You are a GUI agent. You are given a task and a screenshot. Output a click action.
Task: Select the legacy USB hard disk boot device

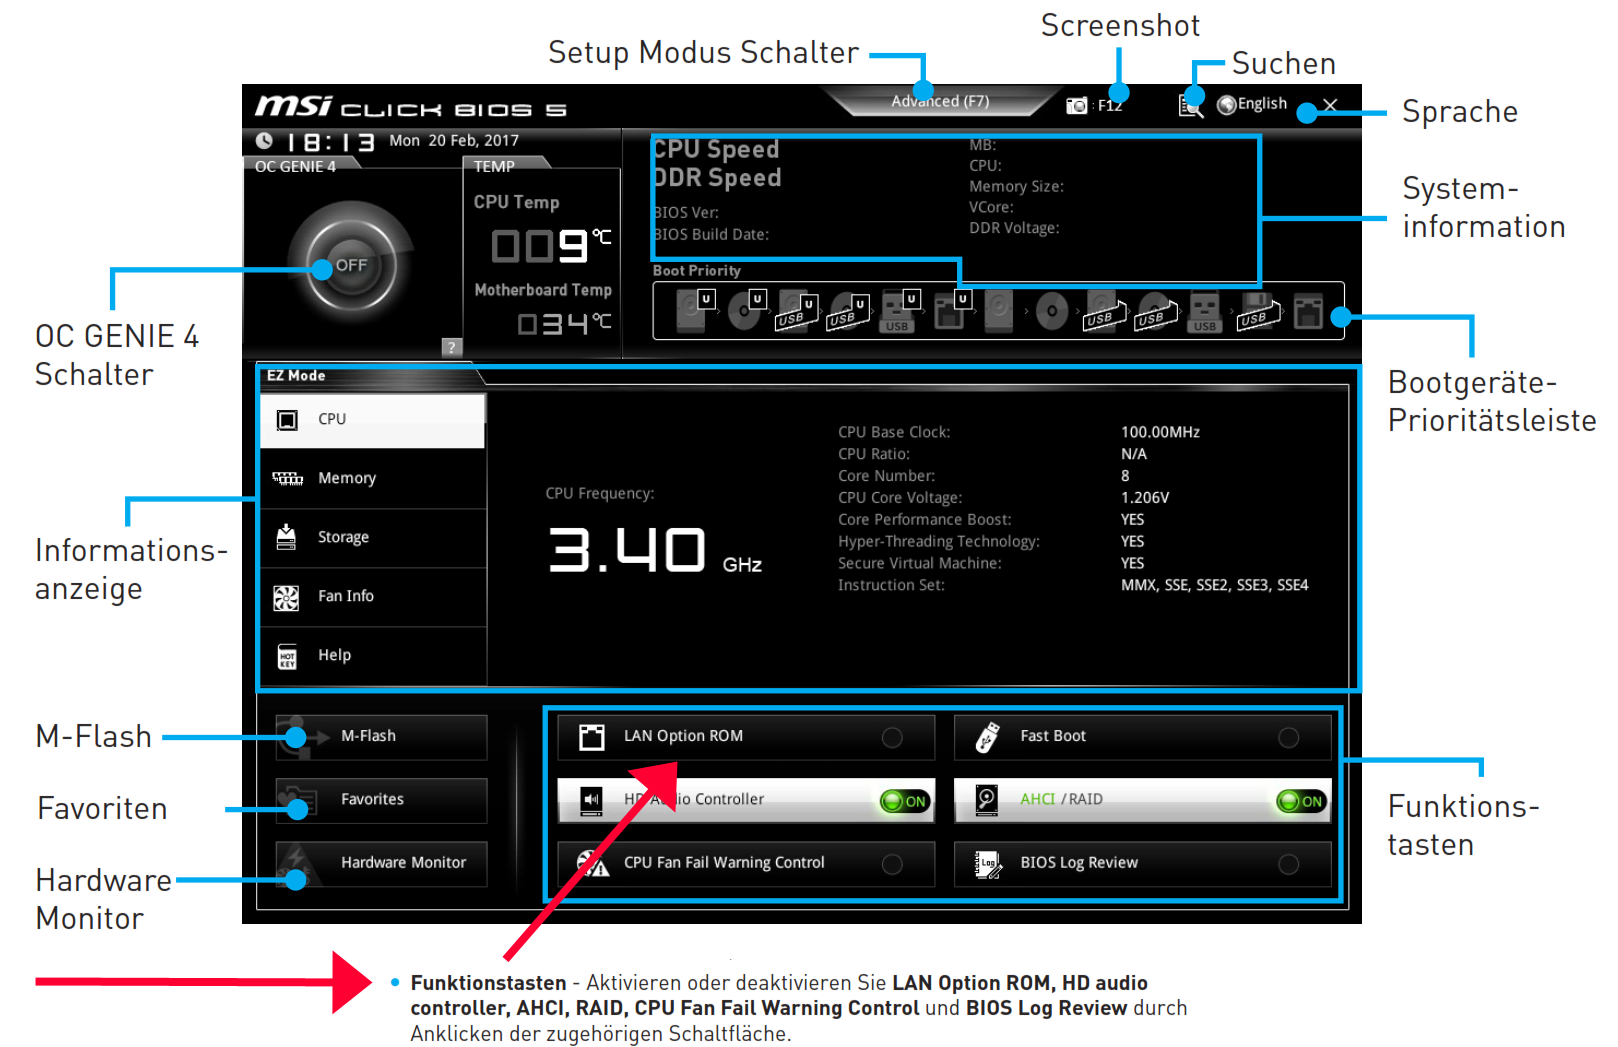pyautogui.click(x=1104, y=312)
